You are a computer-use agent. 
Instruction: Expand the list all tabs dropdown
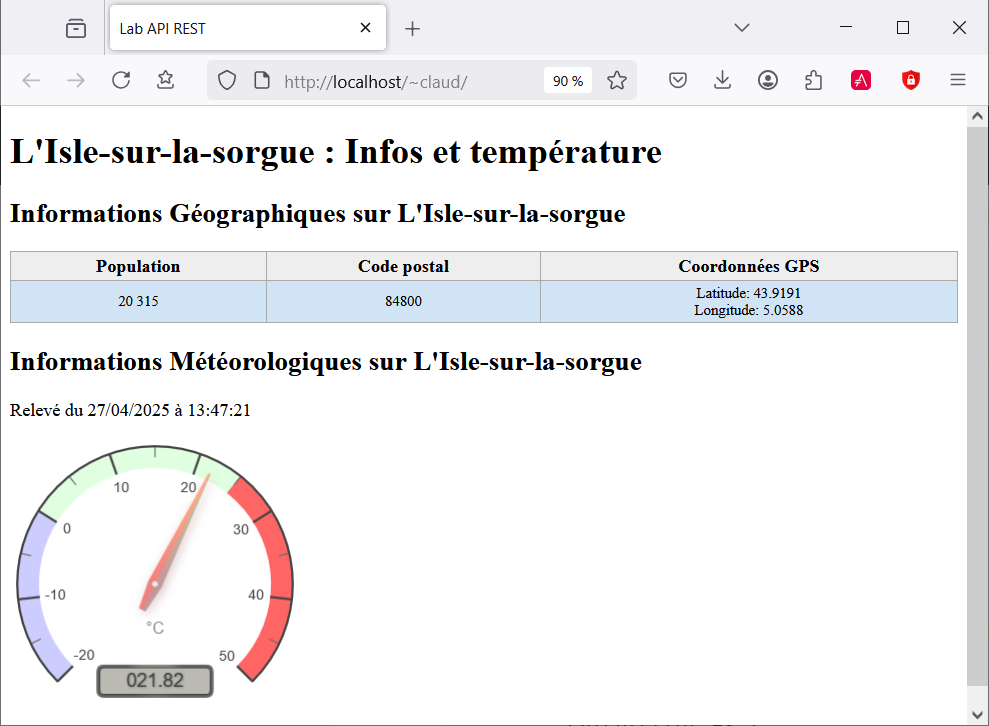(x=742, y=28)
